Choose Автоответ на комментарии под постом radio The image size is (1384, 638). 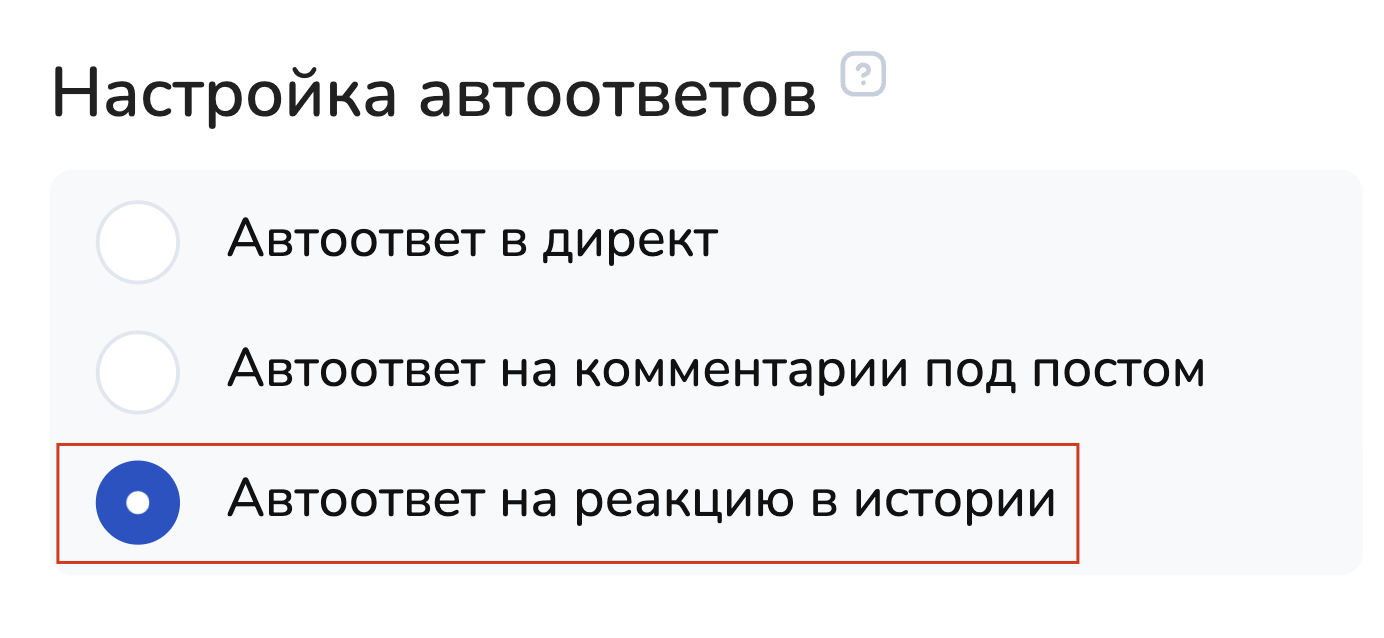point(138,372)
